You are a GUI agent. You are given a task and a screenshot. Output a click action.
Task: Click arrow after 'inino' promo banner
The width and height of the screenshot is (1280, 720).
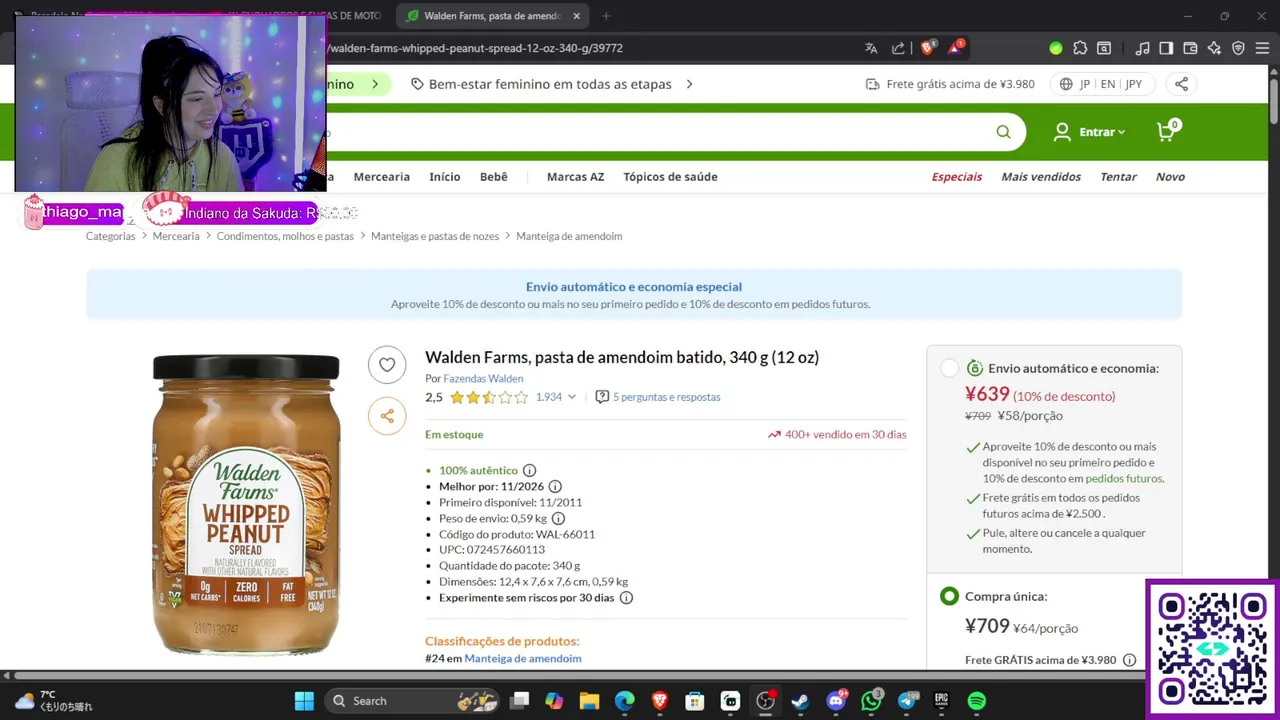[x=375, y=84]
